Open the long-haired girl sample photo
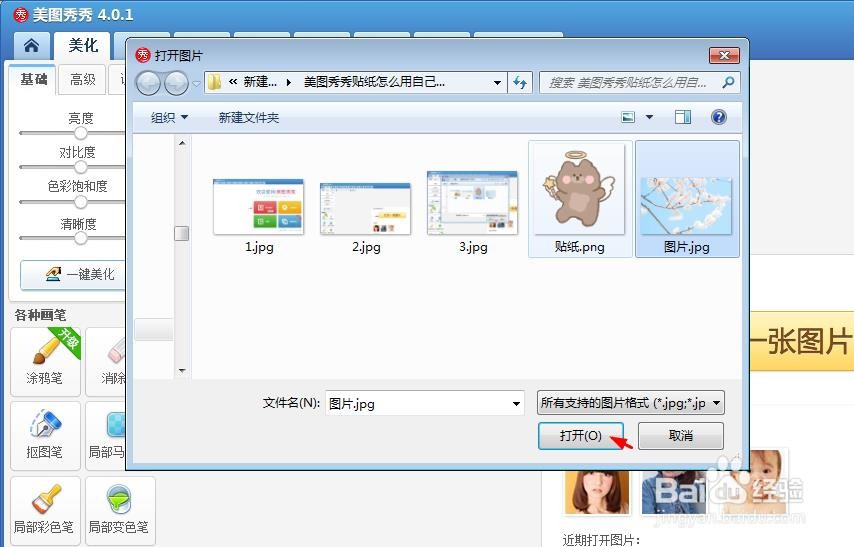 coord(596,492)
